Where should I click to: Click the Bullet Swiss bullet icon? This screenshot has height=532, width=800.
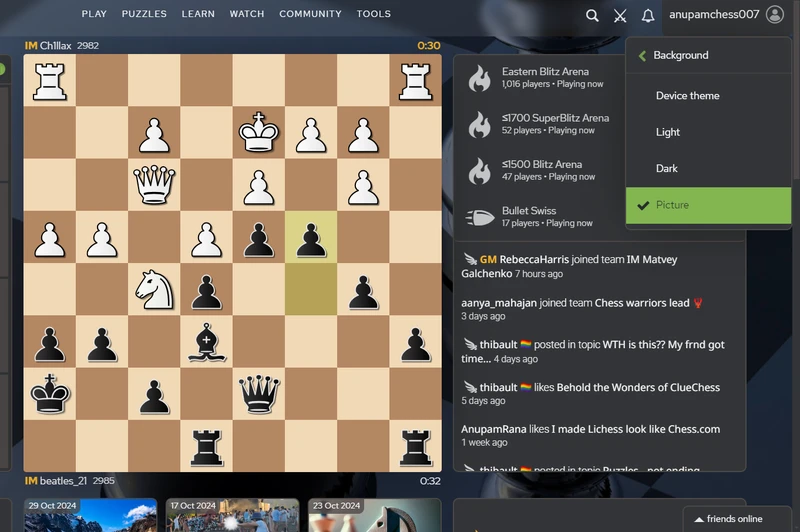click(480, 217)
